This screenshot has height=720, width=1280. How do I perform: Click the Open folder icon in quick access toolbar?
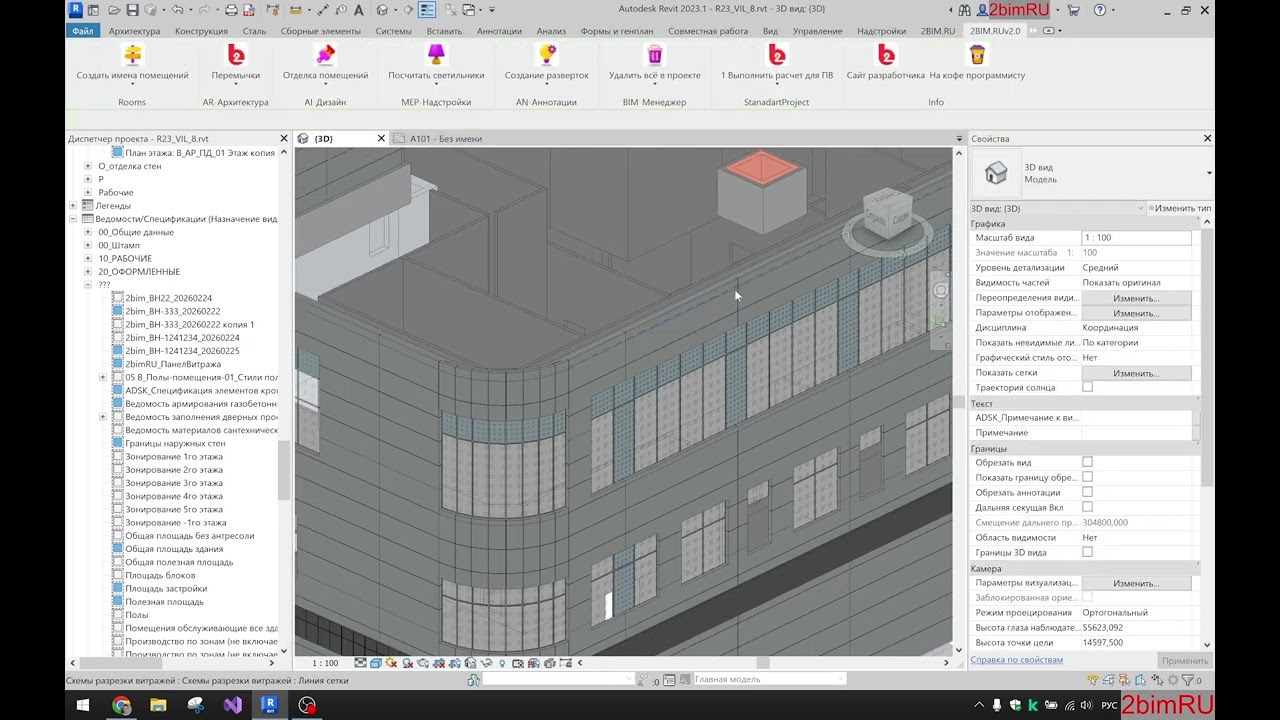click(113, 10)
